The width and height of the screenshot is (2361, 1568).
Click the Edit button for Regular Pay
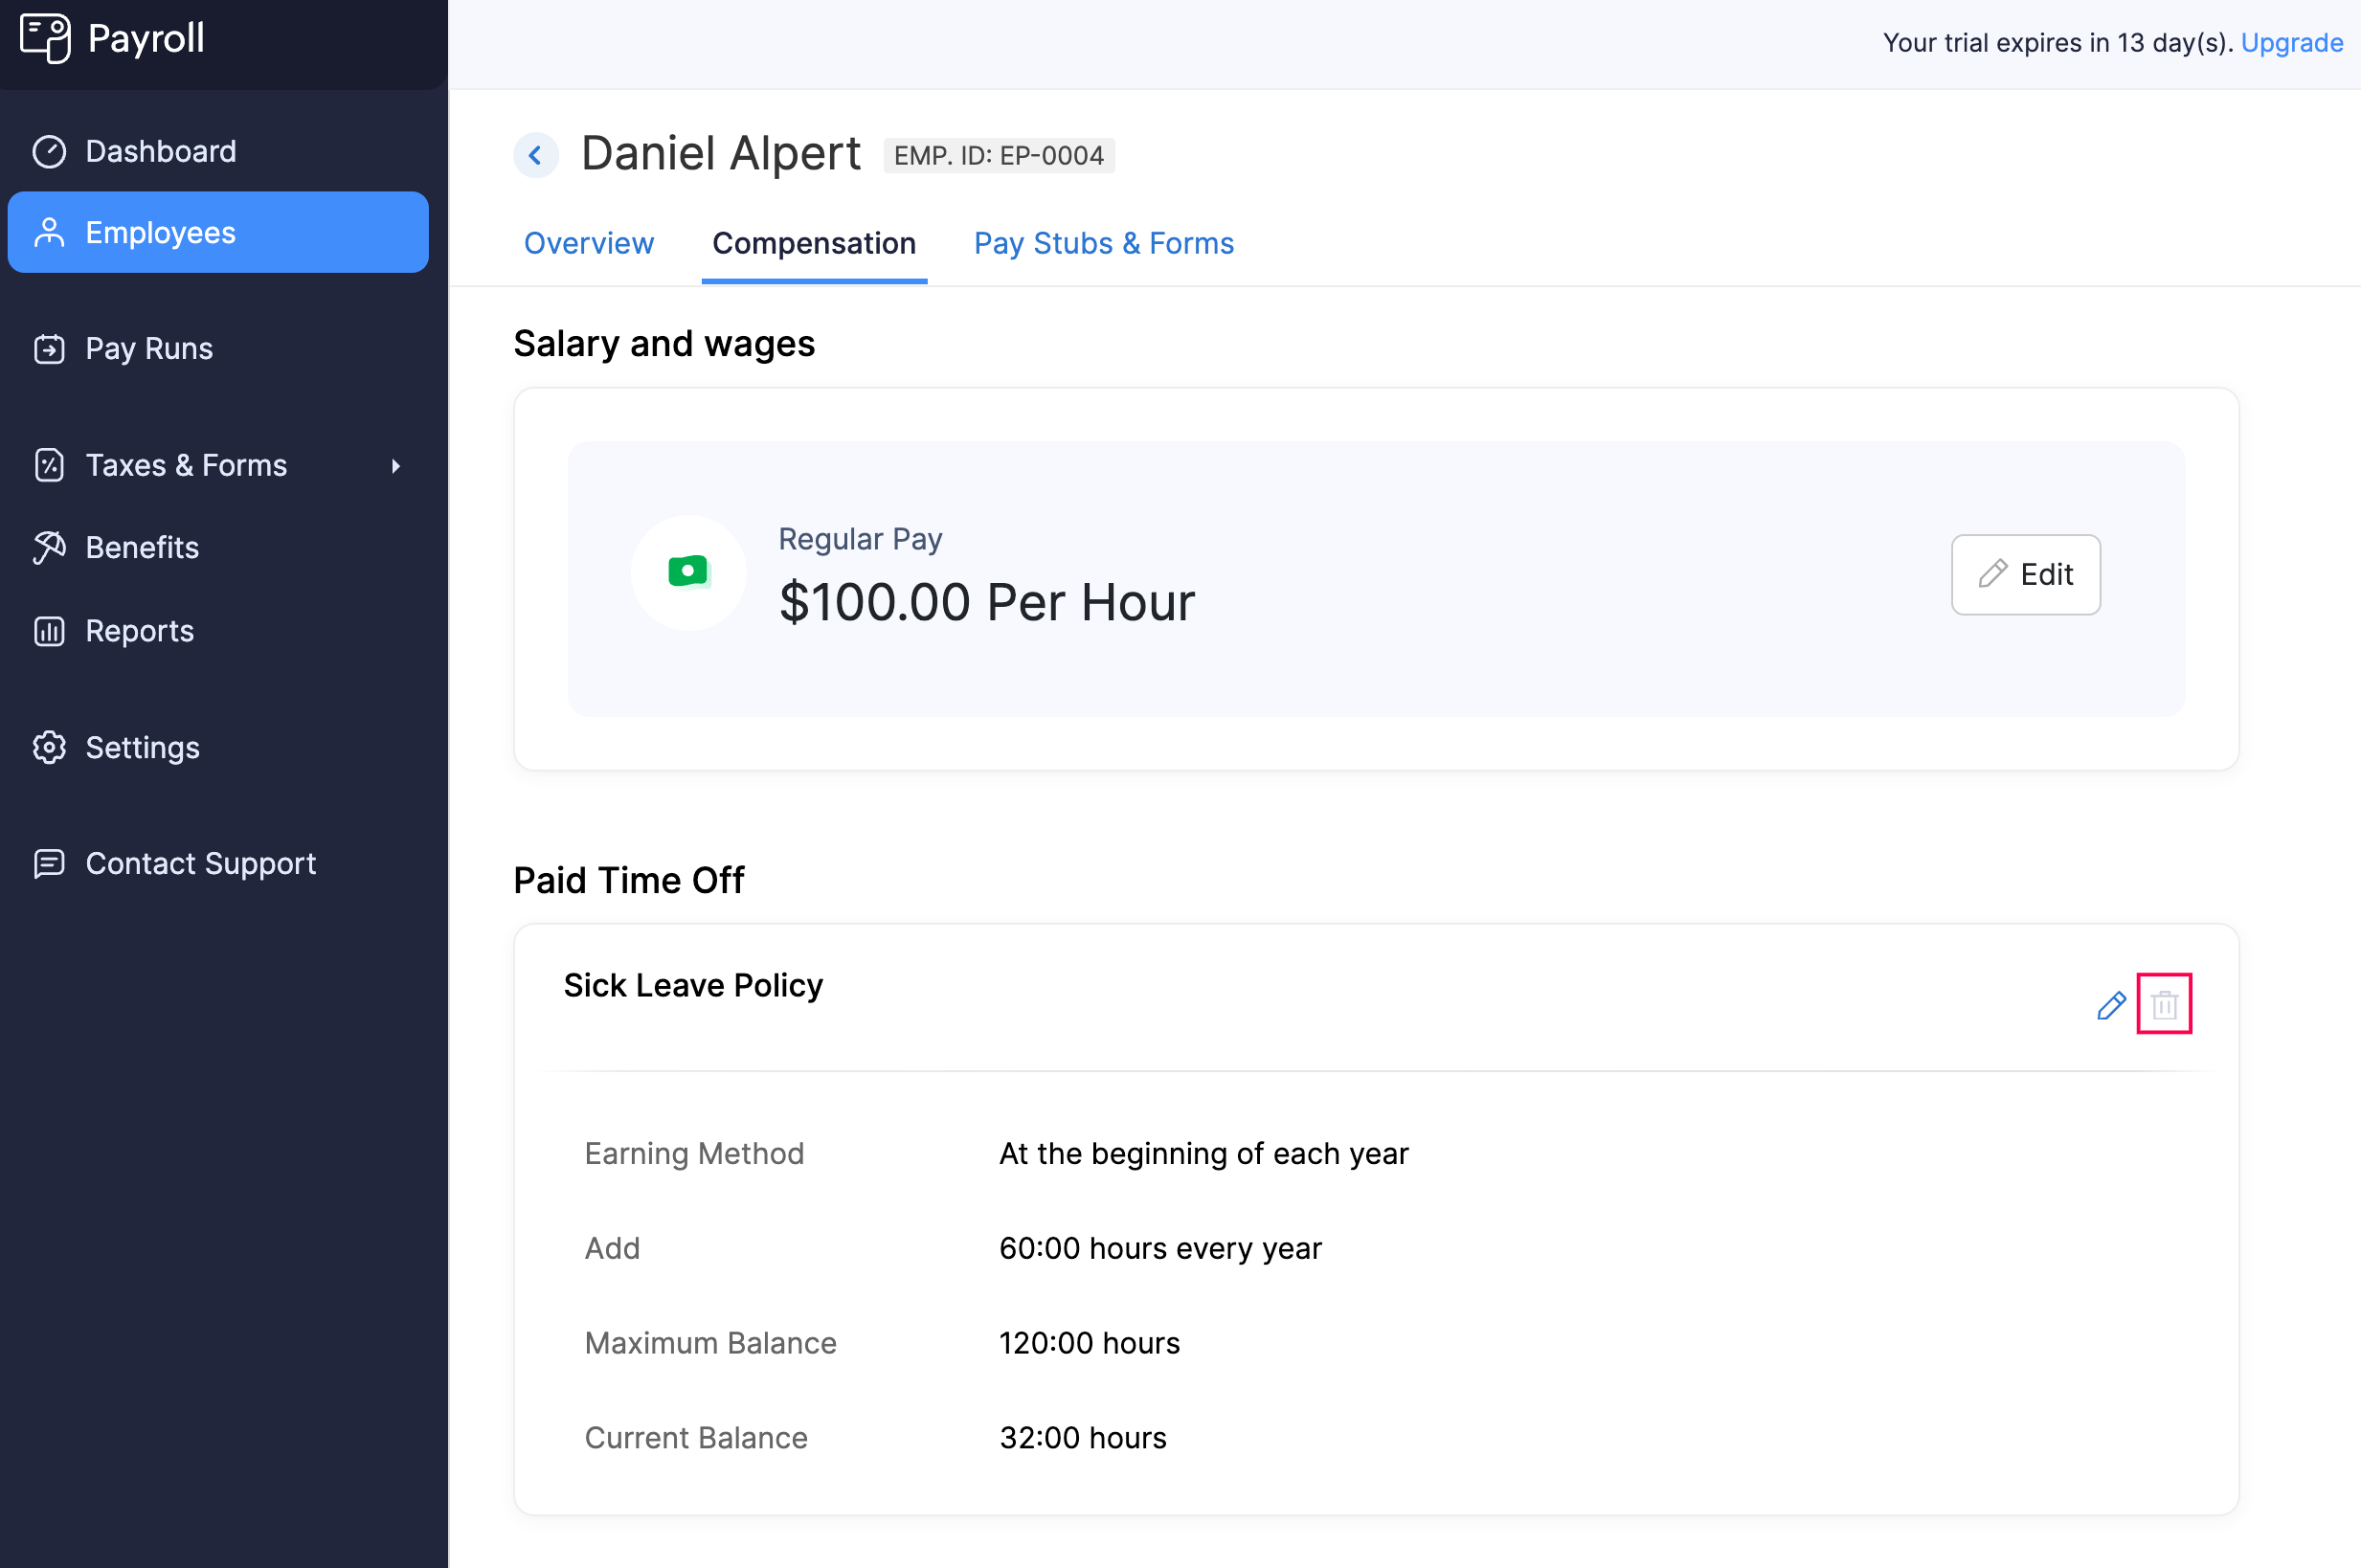pyautogui.click(x=2025, y=574)
